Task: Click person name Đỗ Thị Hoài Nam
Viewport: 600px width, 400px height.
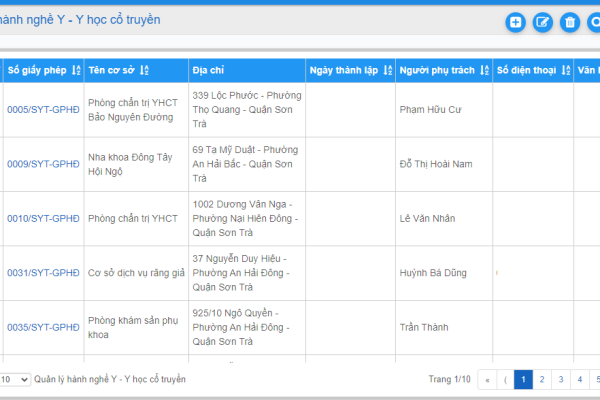Action: coord(436,164)
